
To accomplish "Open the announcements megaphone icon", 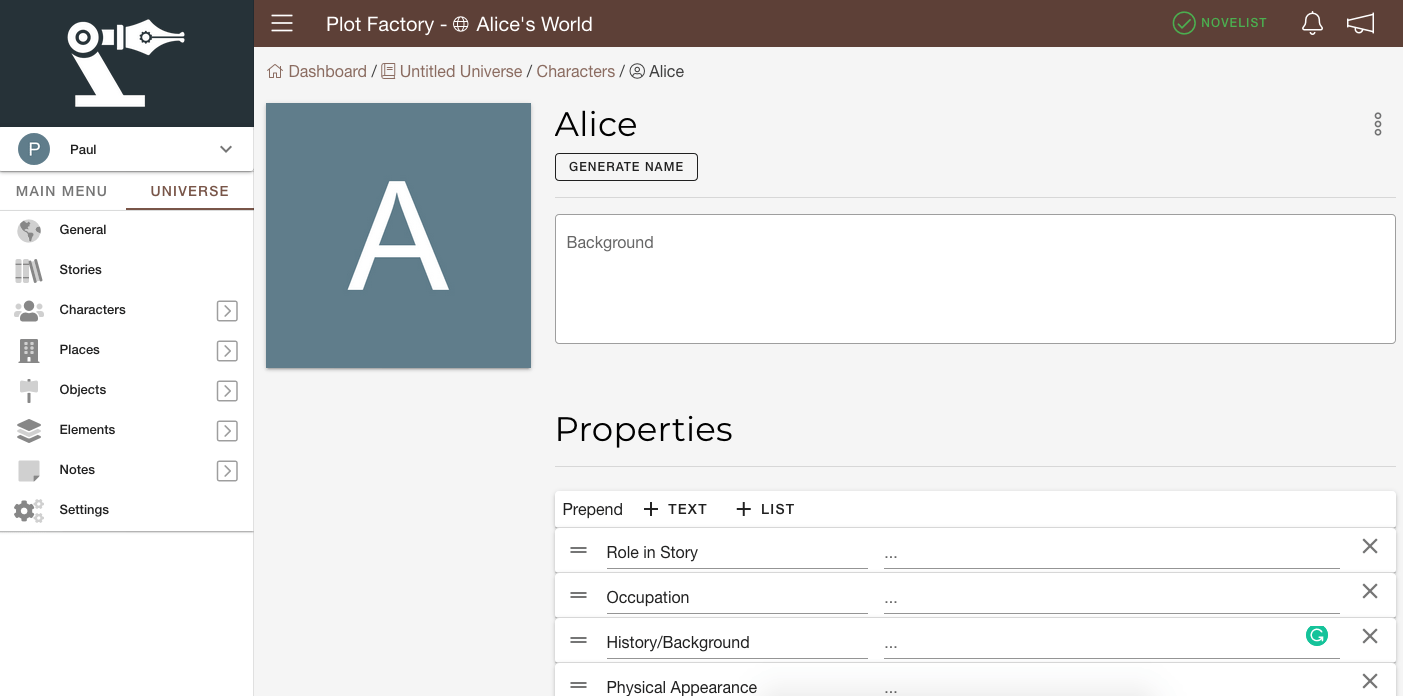I will point(1361,22).
